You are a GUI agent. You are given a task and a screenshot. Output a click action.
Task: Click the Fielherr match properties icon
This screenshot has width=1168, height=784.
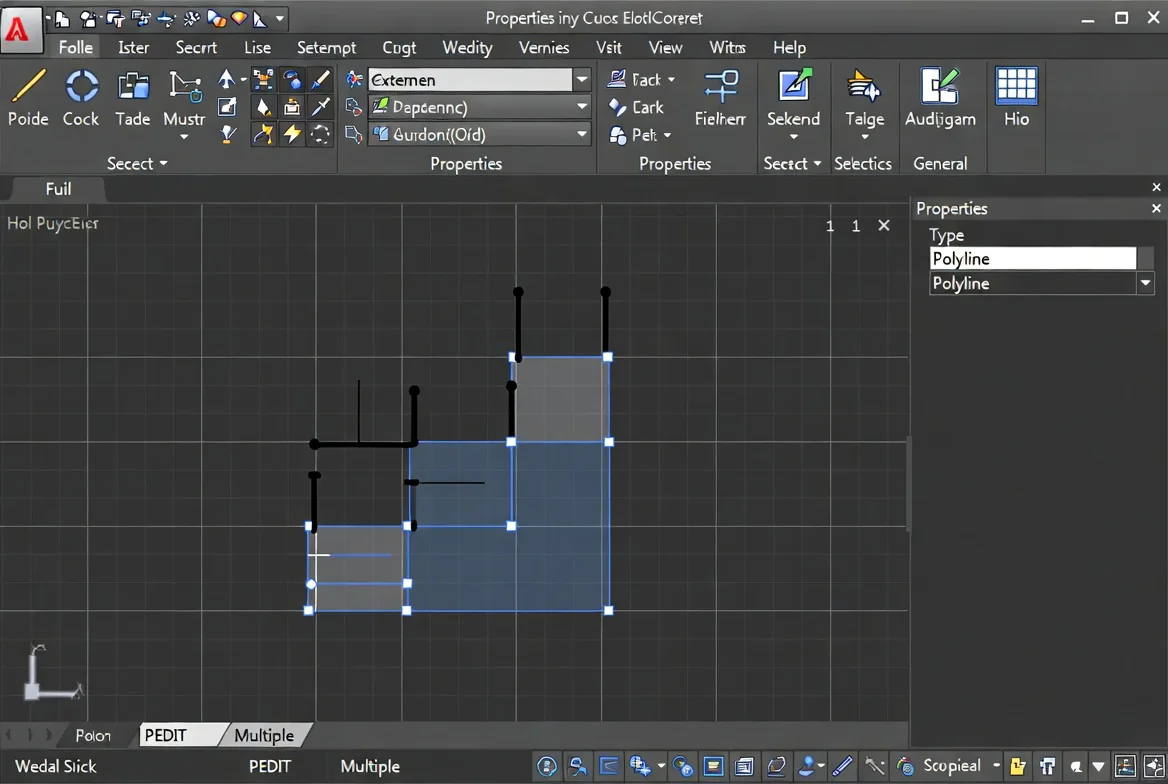720,86
